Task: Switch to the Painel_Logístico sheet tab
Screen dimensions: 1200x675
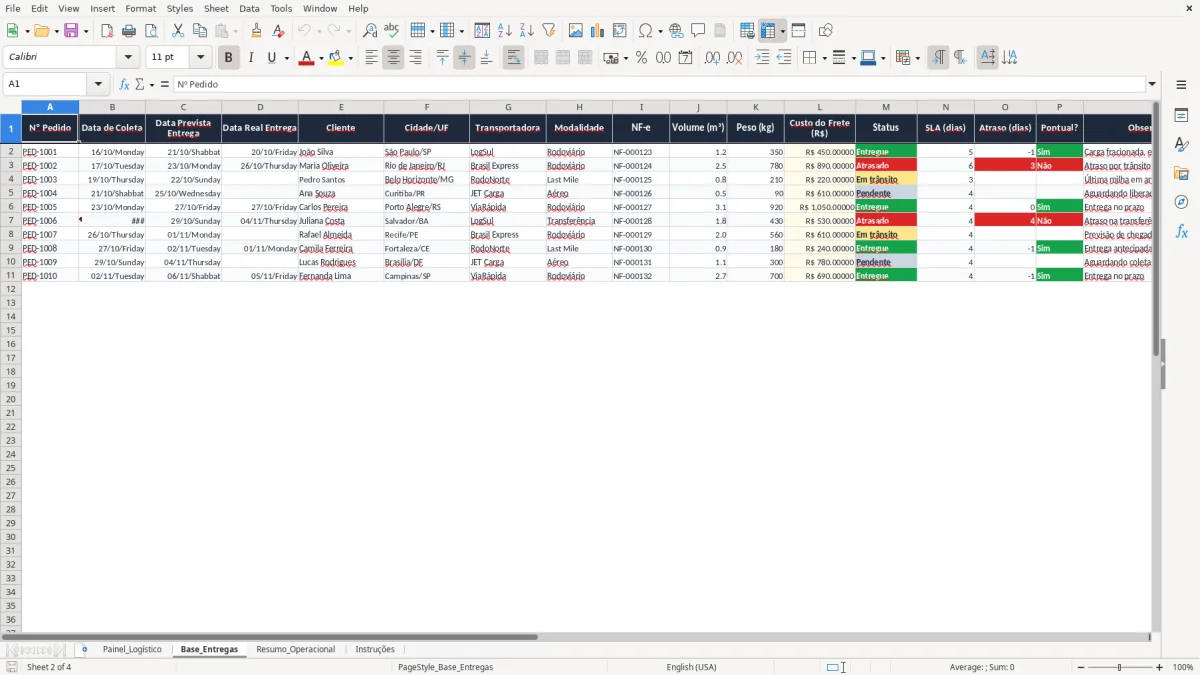Action: [x=132, y=649]
